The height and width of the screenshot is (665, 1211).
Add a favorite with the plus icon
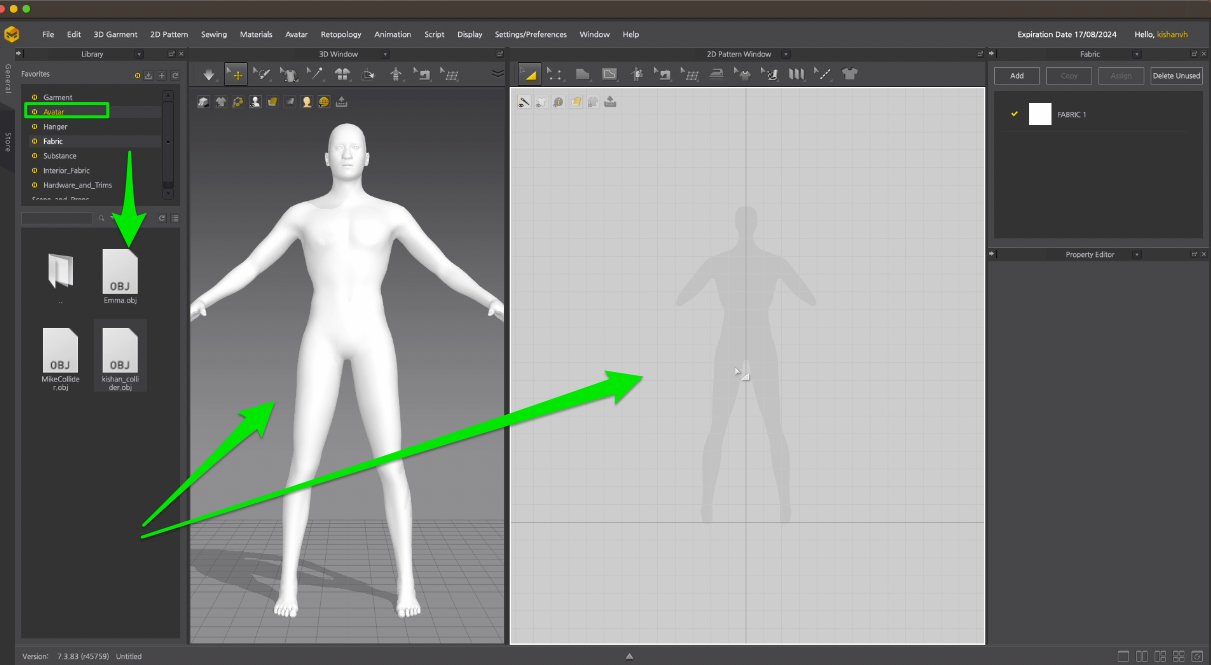tap(162, 75)
